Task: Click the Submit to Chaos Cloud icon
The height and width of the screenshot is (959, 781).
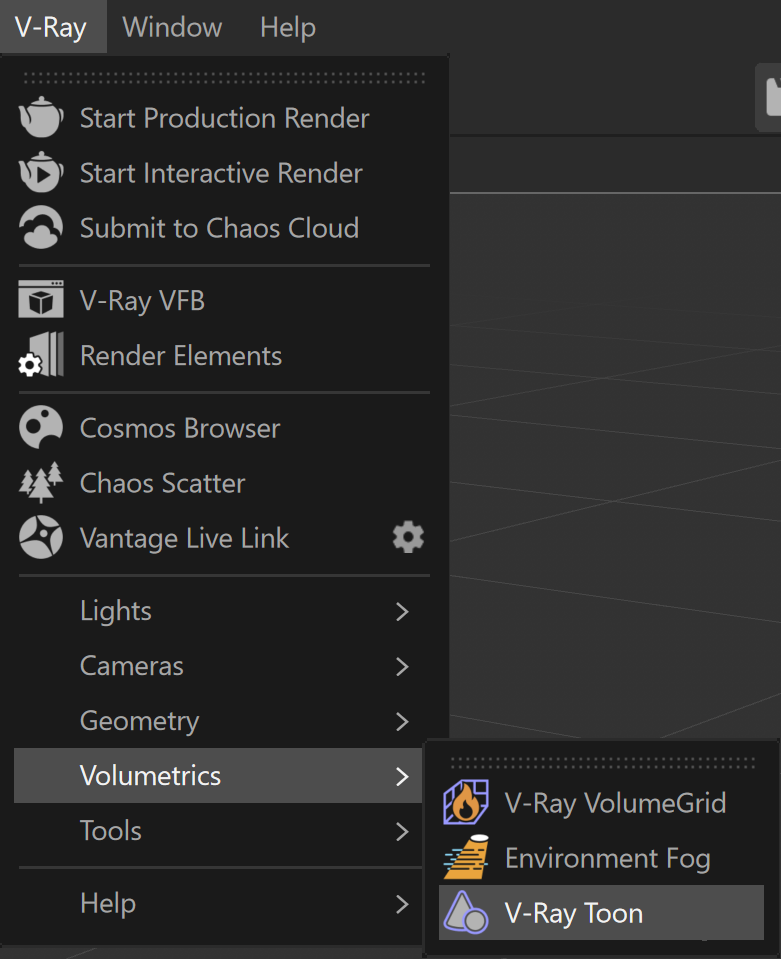Action: [41, 227]
